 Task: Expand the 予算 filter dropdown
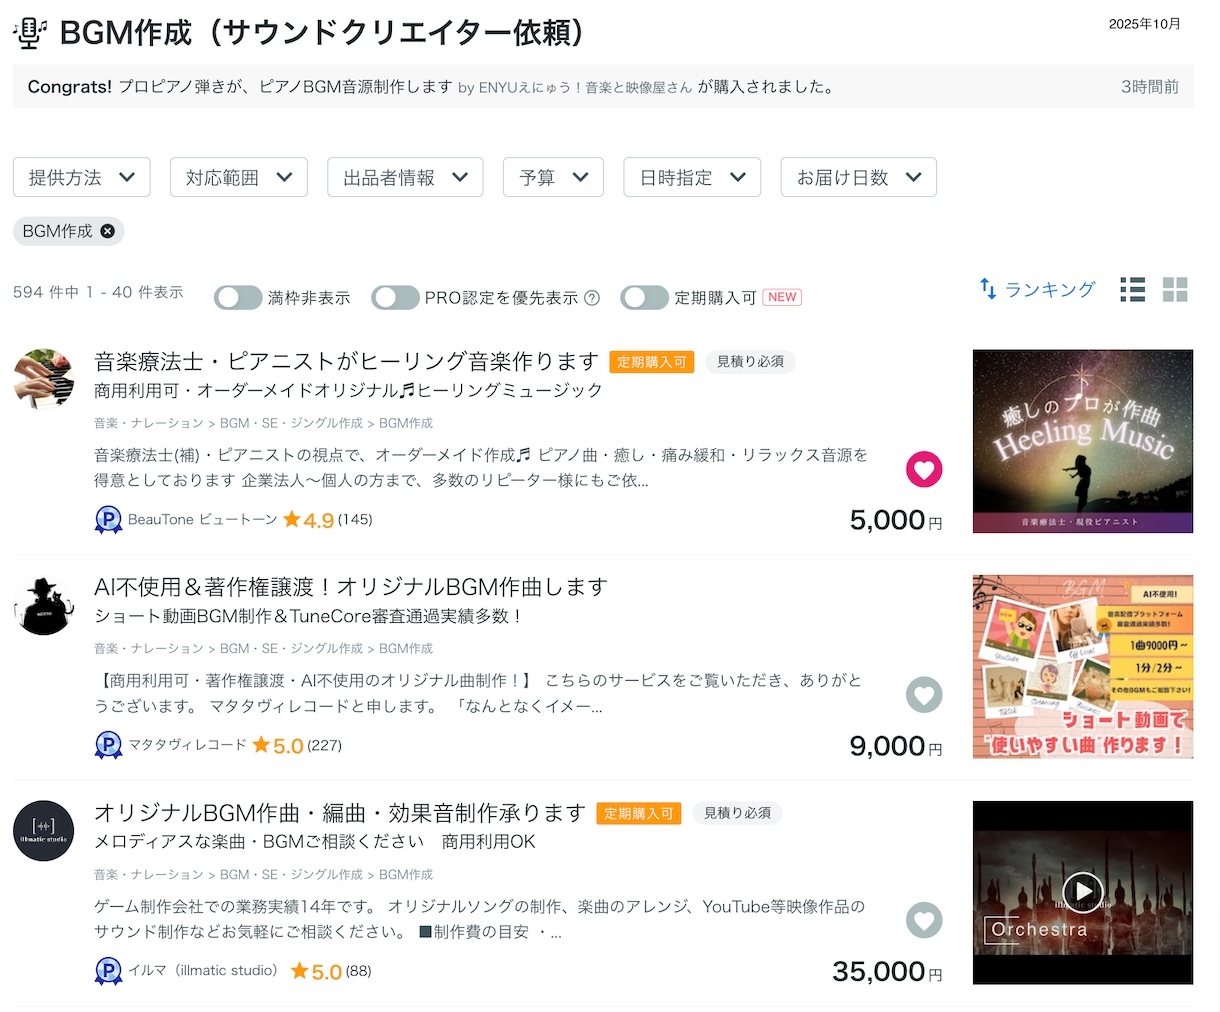[554, 177]
